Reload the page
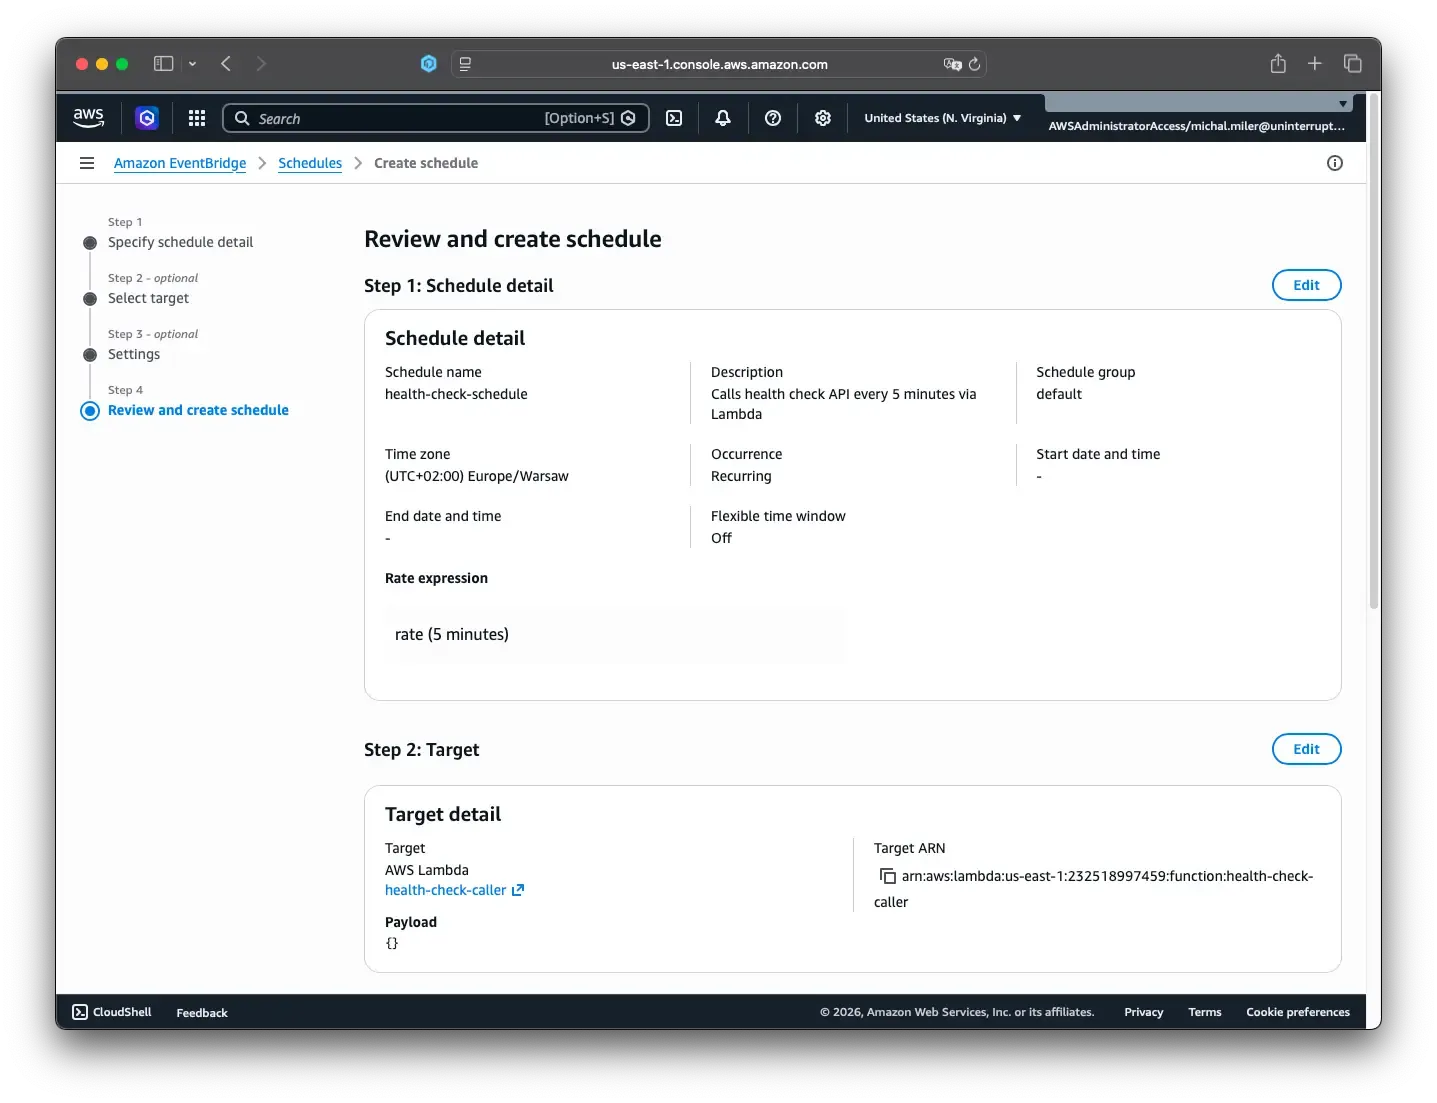 (975, 64)
